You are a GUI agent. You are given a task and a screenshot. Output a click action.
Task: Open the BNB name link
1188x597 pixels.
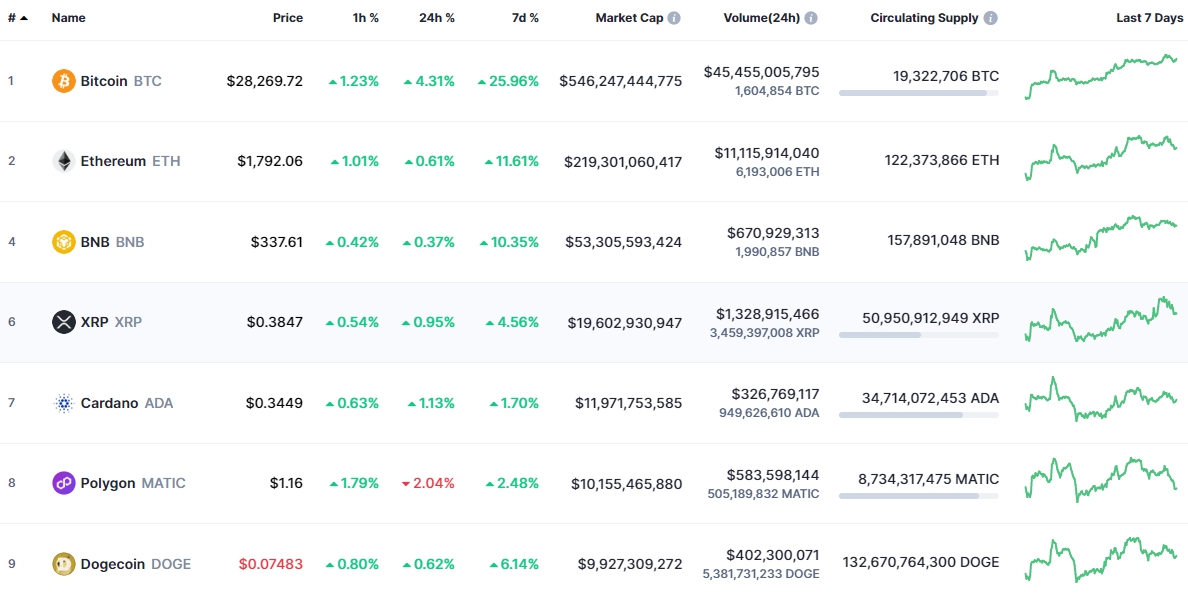(95, 242)
